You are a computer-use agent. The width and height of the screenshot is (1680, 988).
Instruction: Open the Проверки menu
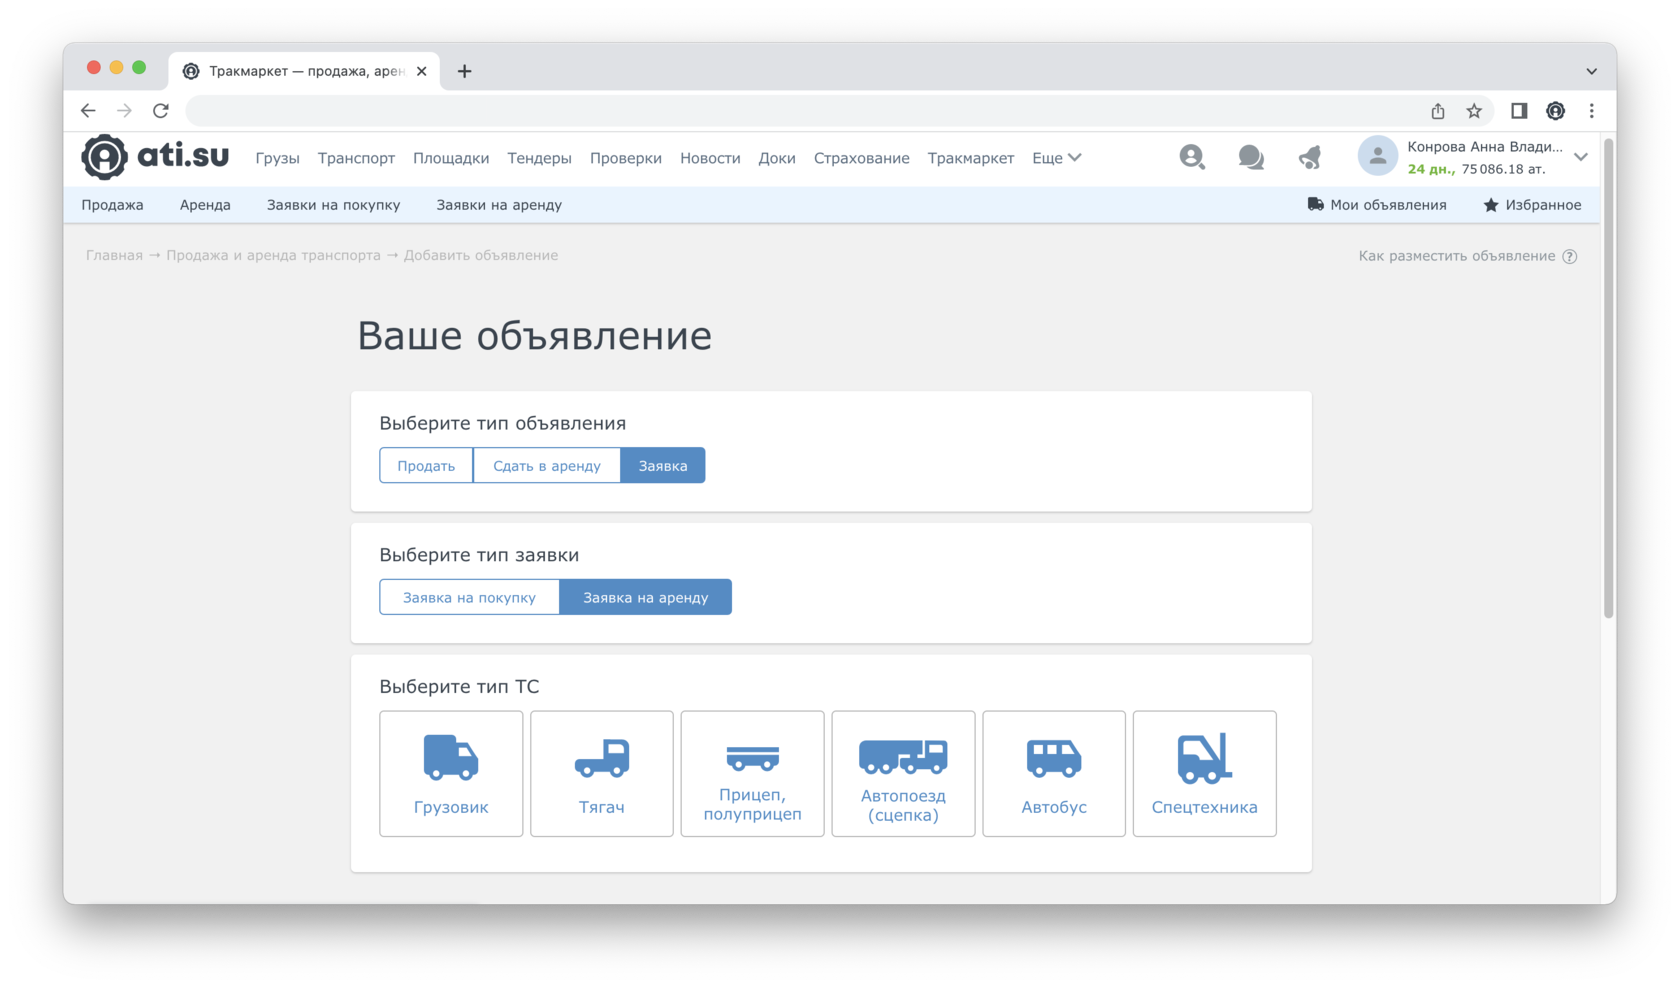(x=626, y=158)
